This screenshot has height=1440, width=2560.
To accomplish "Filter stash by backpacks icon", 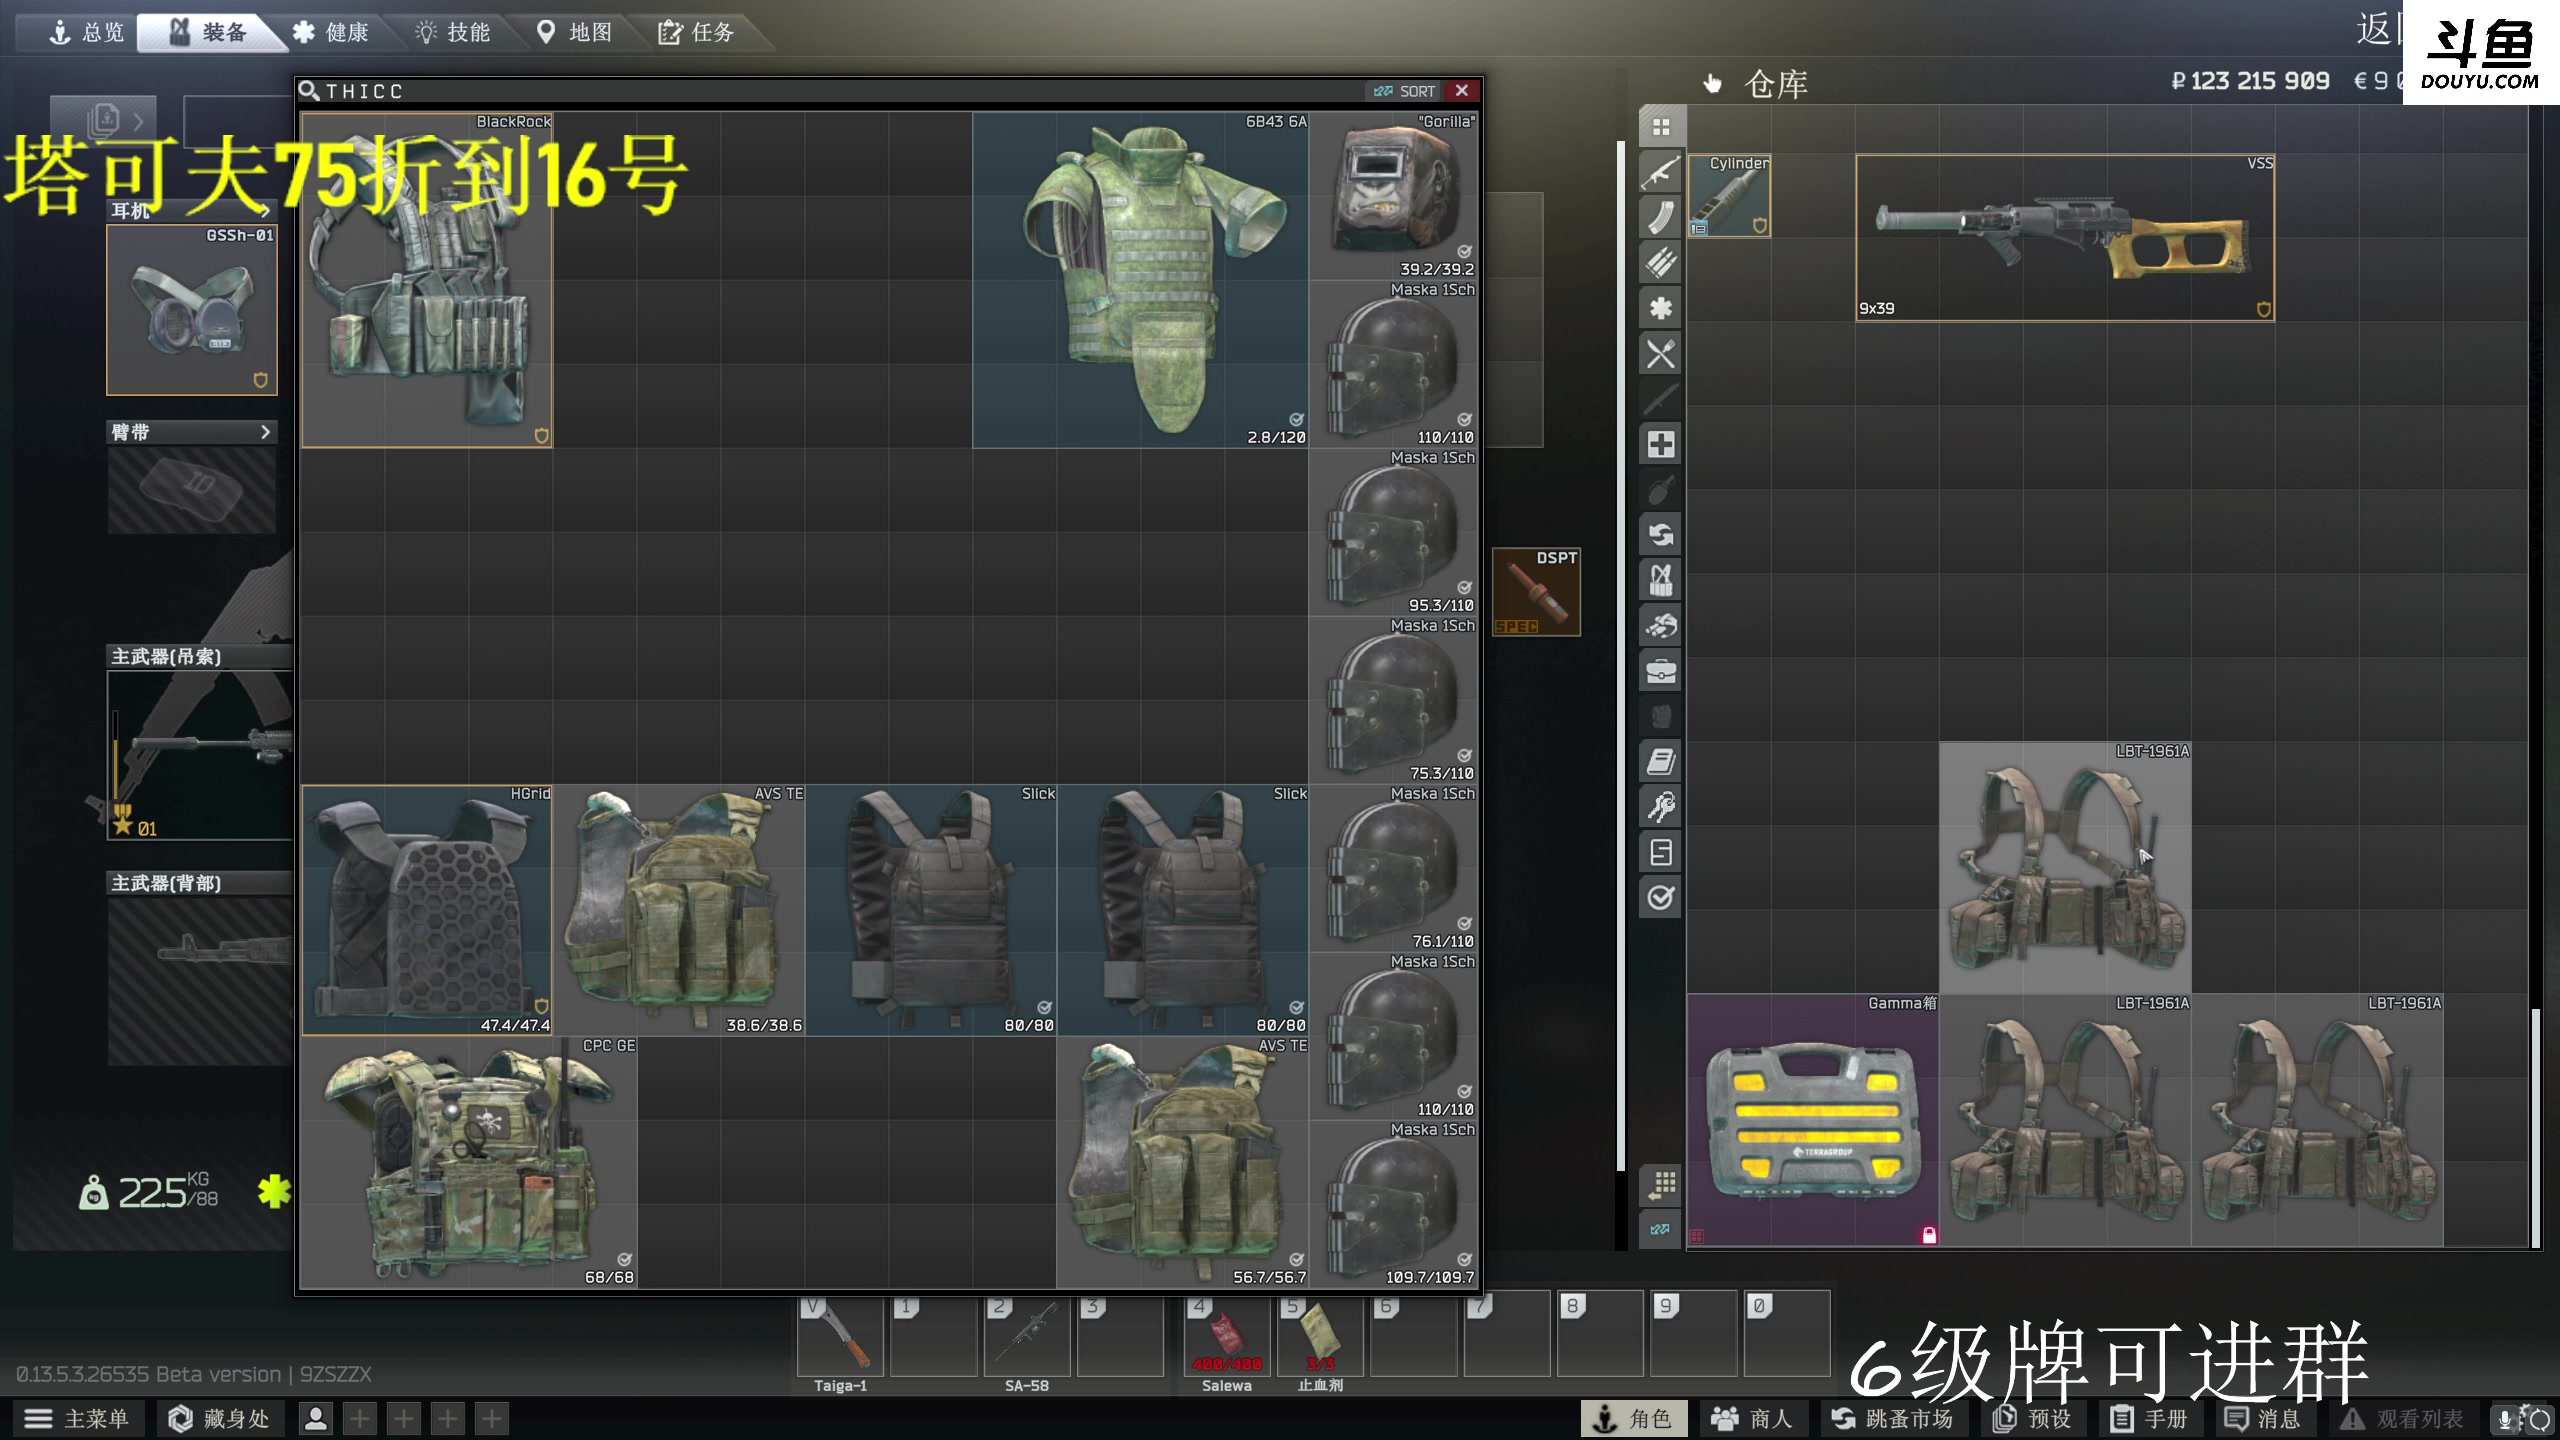I will pyautogui.click(x=1661, y=716).
